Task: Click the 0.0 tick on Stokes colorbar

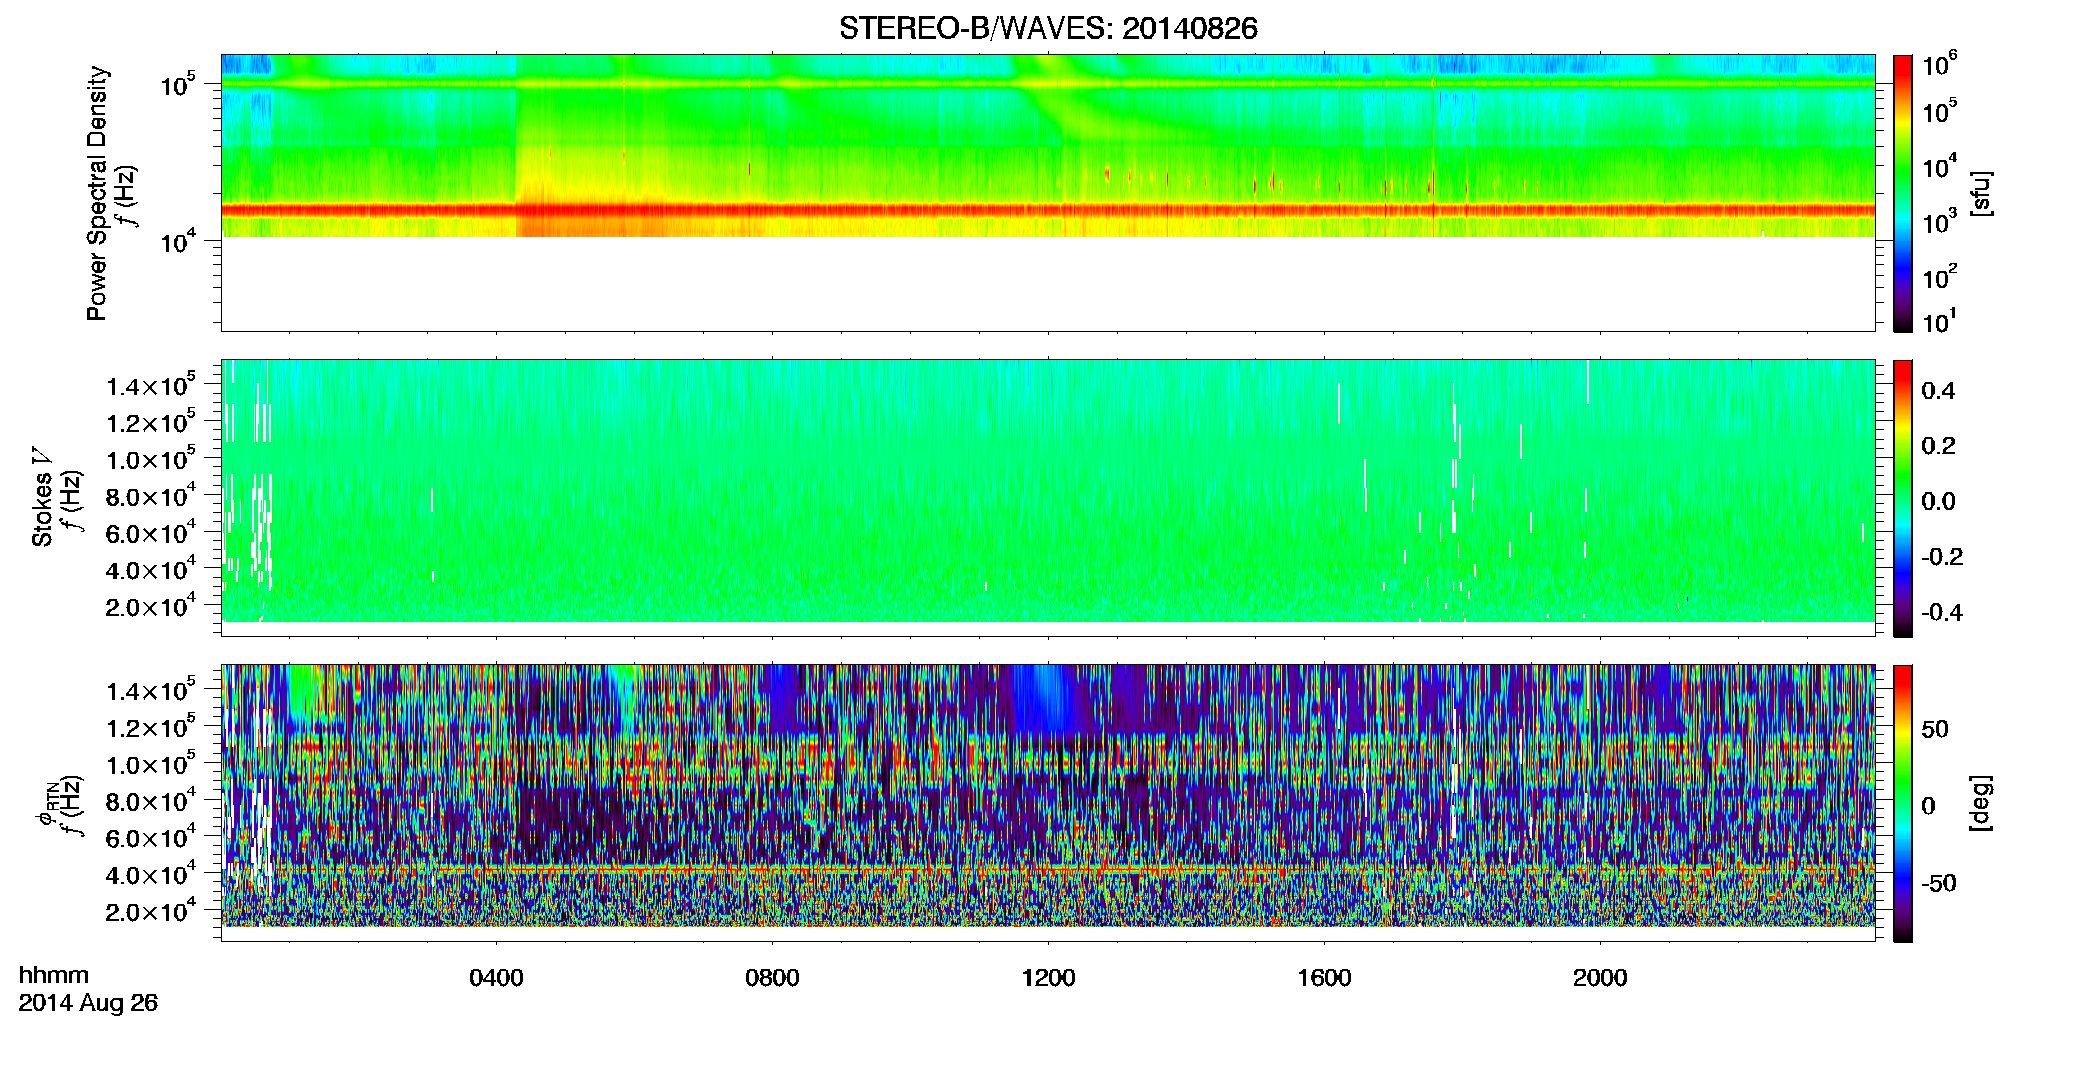Action: point(1938,501)
